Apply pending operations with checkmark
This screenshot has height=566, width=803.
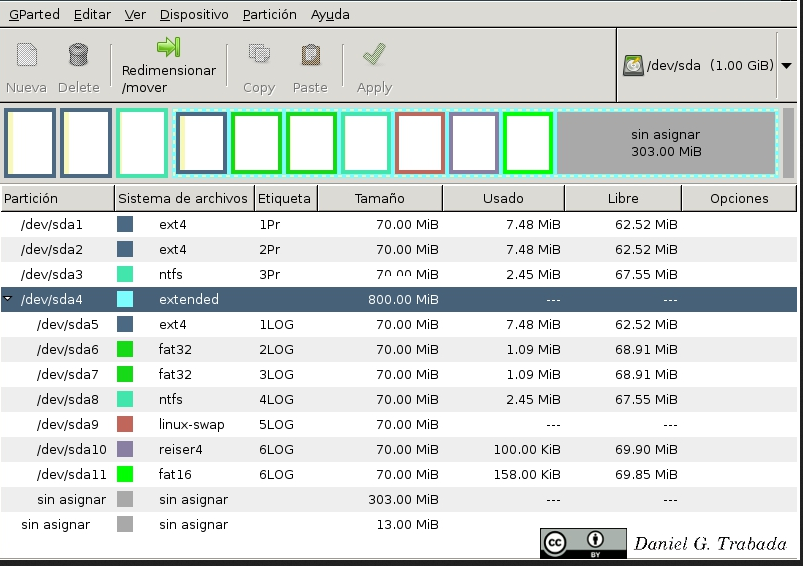pyautogui.click(x=374, y=54)
